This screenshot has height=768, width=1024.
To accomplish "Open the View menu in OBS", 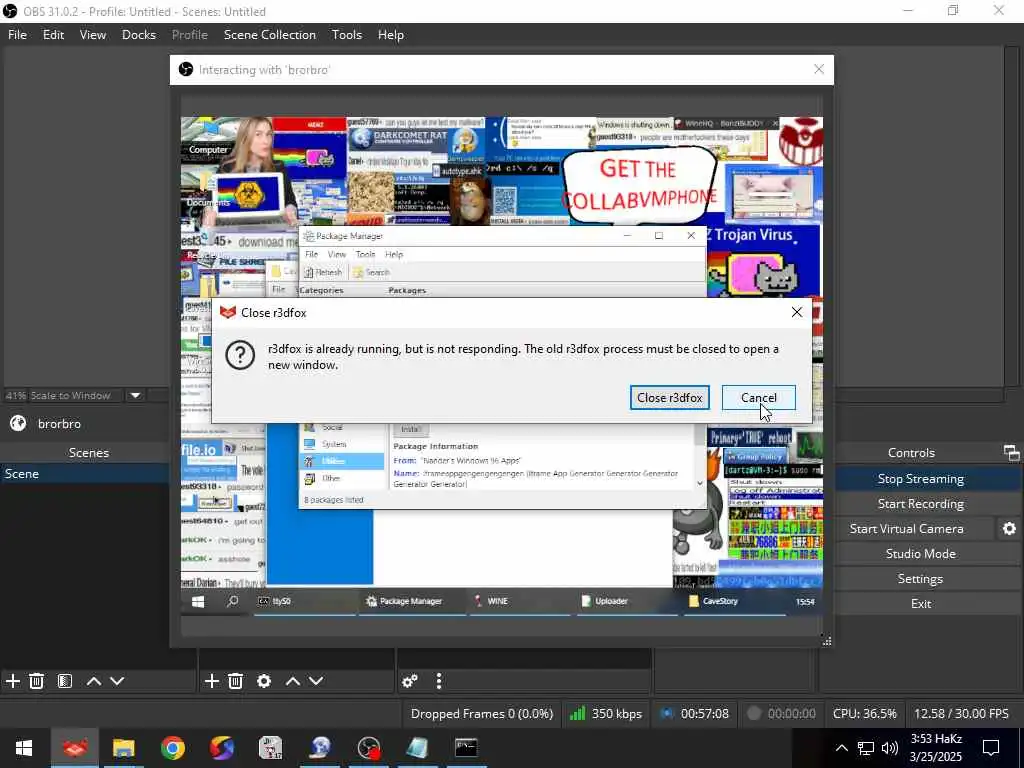I will pyautogui.click(x=93, y=35).
